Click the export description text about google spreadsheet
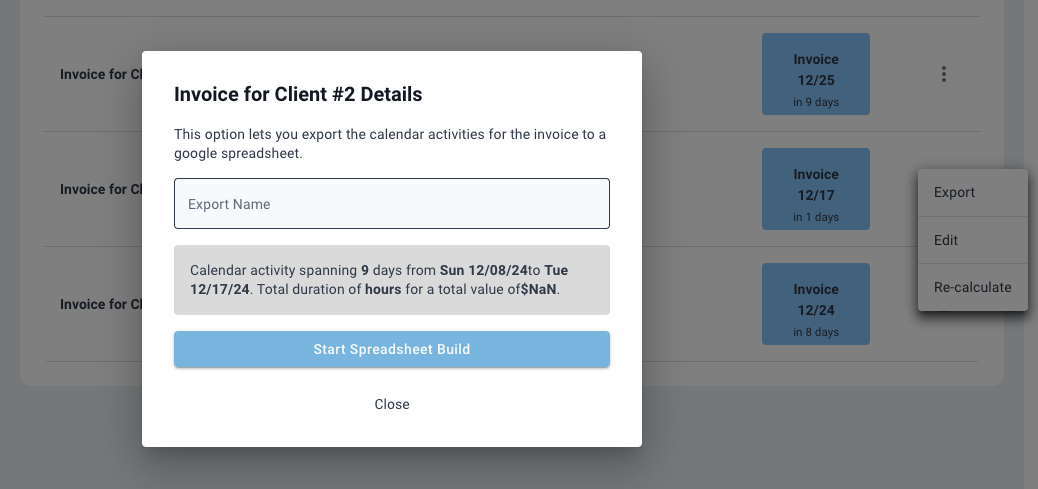 click(390, 144)
